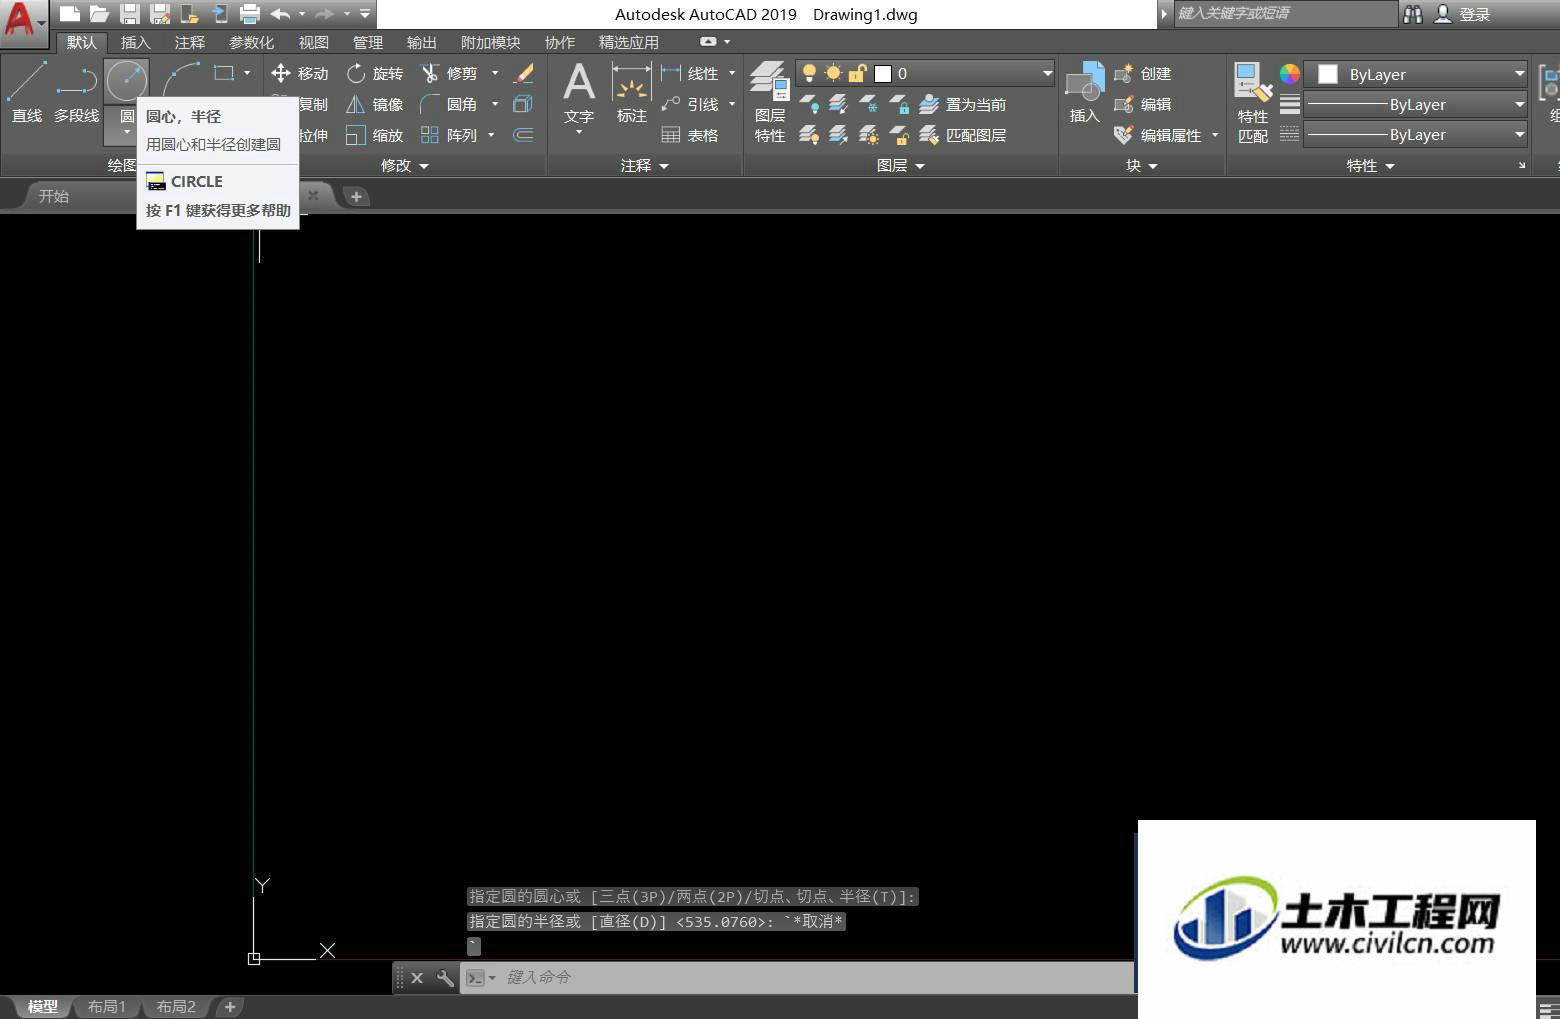1560x1019 pixels.
Task: Open the Array (阵列) tool
Action: pyautogui.click(x=449, y=135)
